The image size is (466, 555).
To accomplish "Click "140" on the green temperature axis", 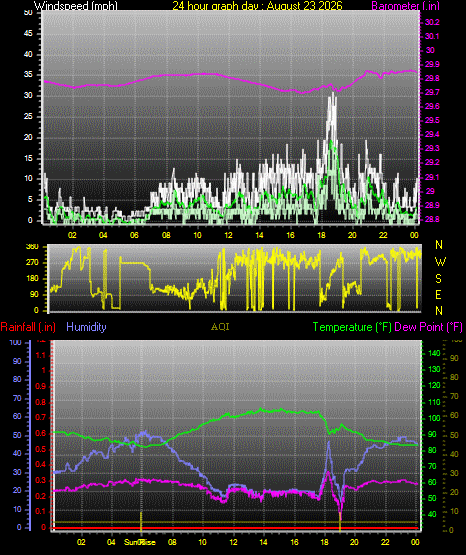I will (x=434, y=353).
